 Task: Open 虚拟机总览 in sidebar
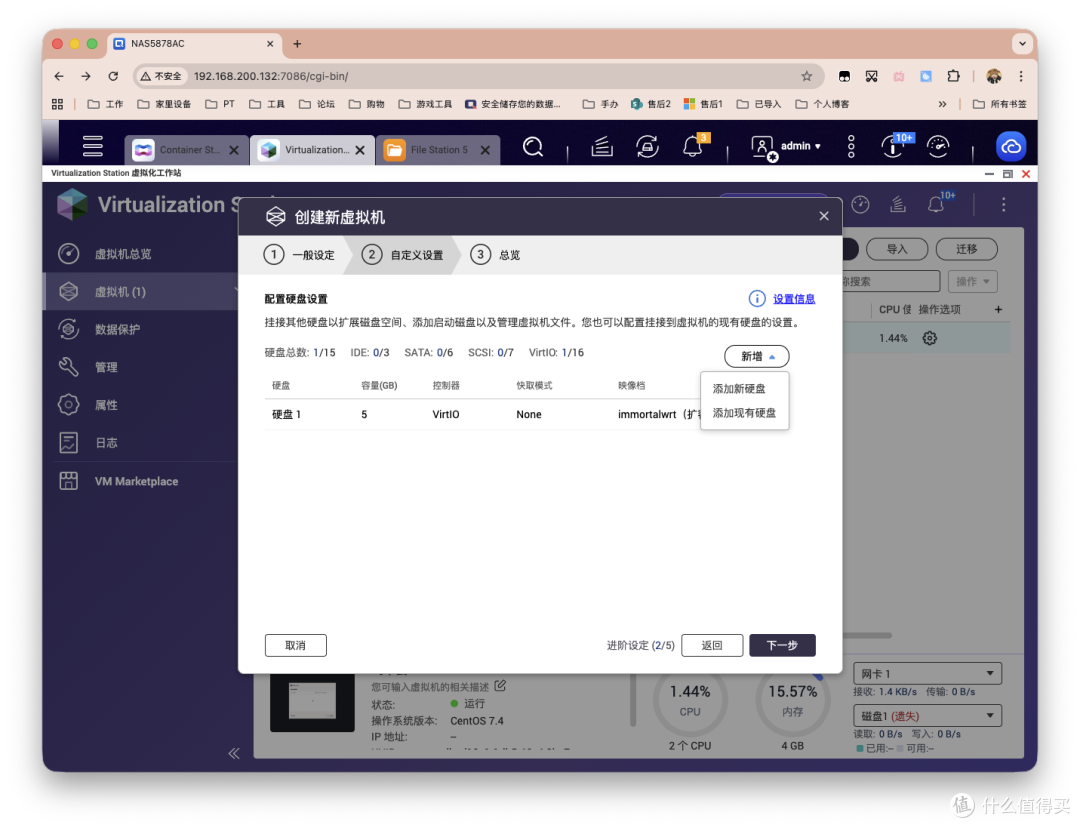click(140, 254)
